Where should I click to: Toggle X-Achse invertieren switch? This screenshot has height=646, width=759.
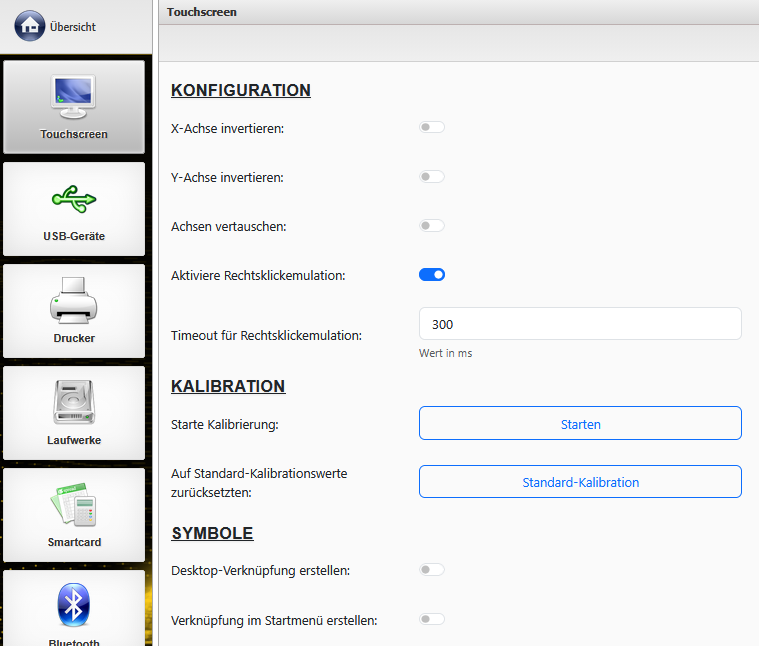pos(431,128)
